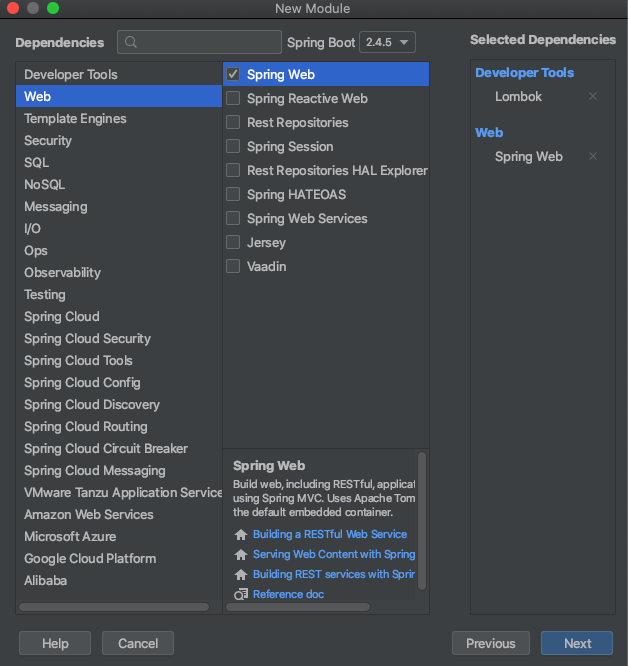Open the Reference doc link
This screenshot has height=666, width=628.
tap(289, 594)
